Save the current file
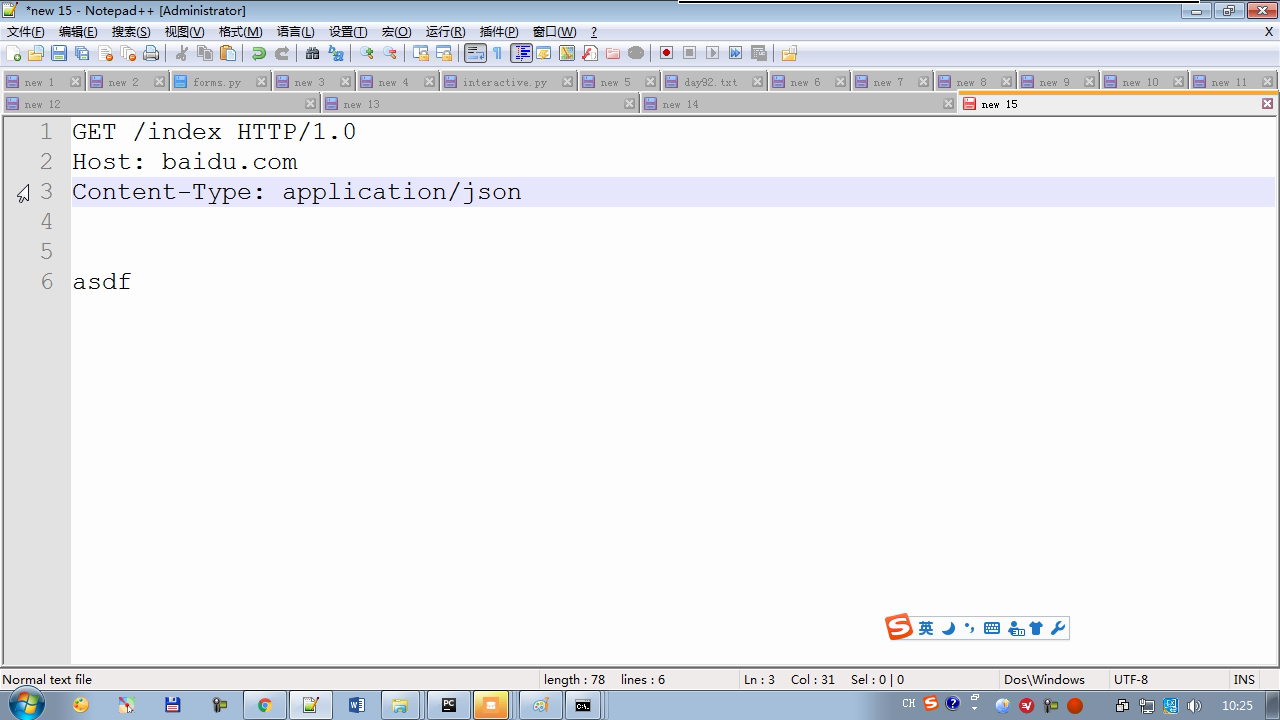The height and width of the screenshot is (720, 1280). tap(59, 54)
